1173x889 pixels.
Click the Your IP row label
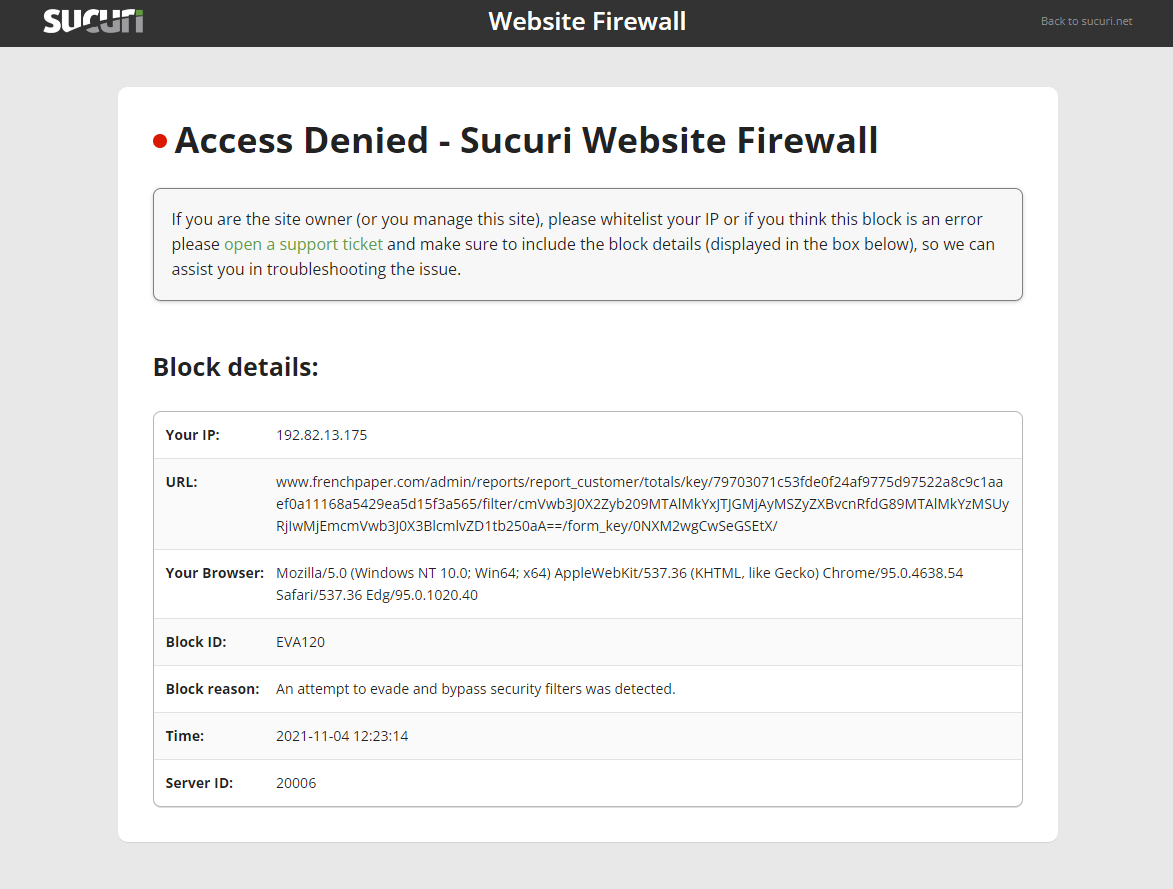point(192,435)
